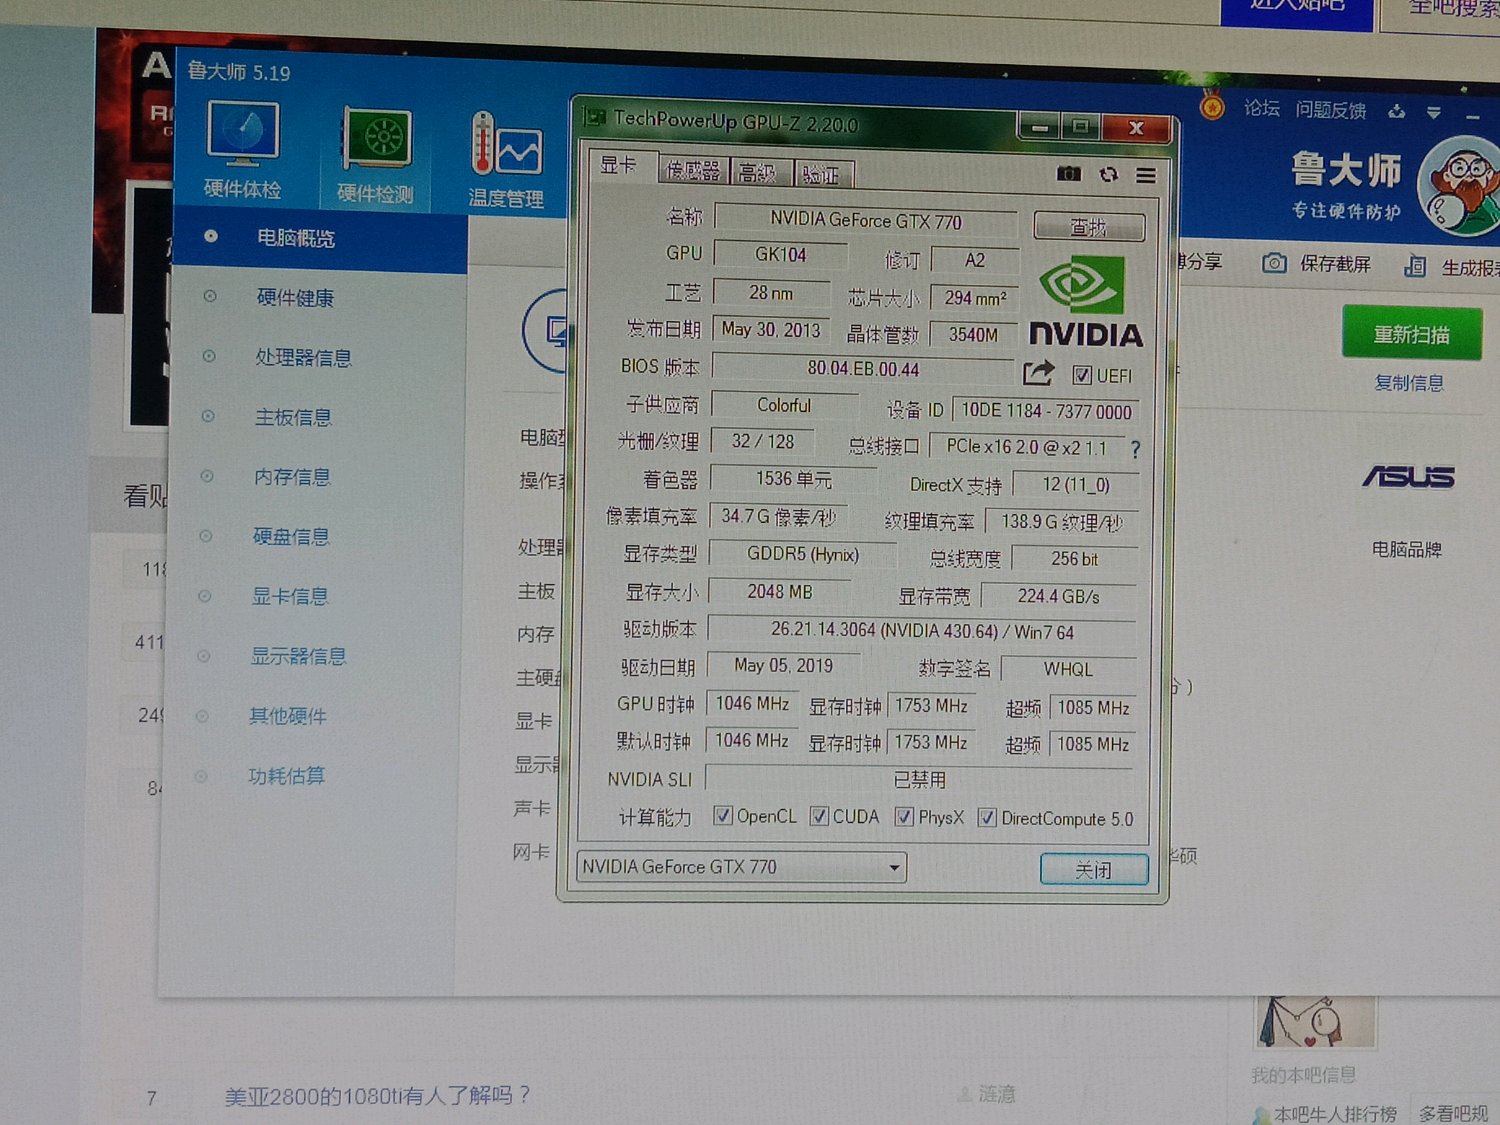
Task: Click the 关闭 button in GPU-Z
Action: (1094, 869)
